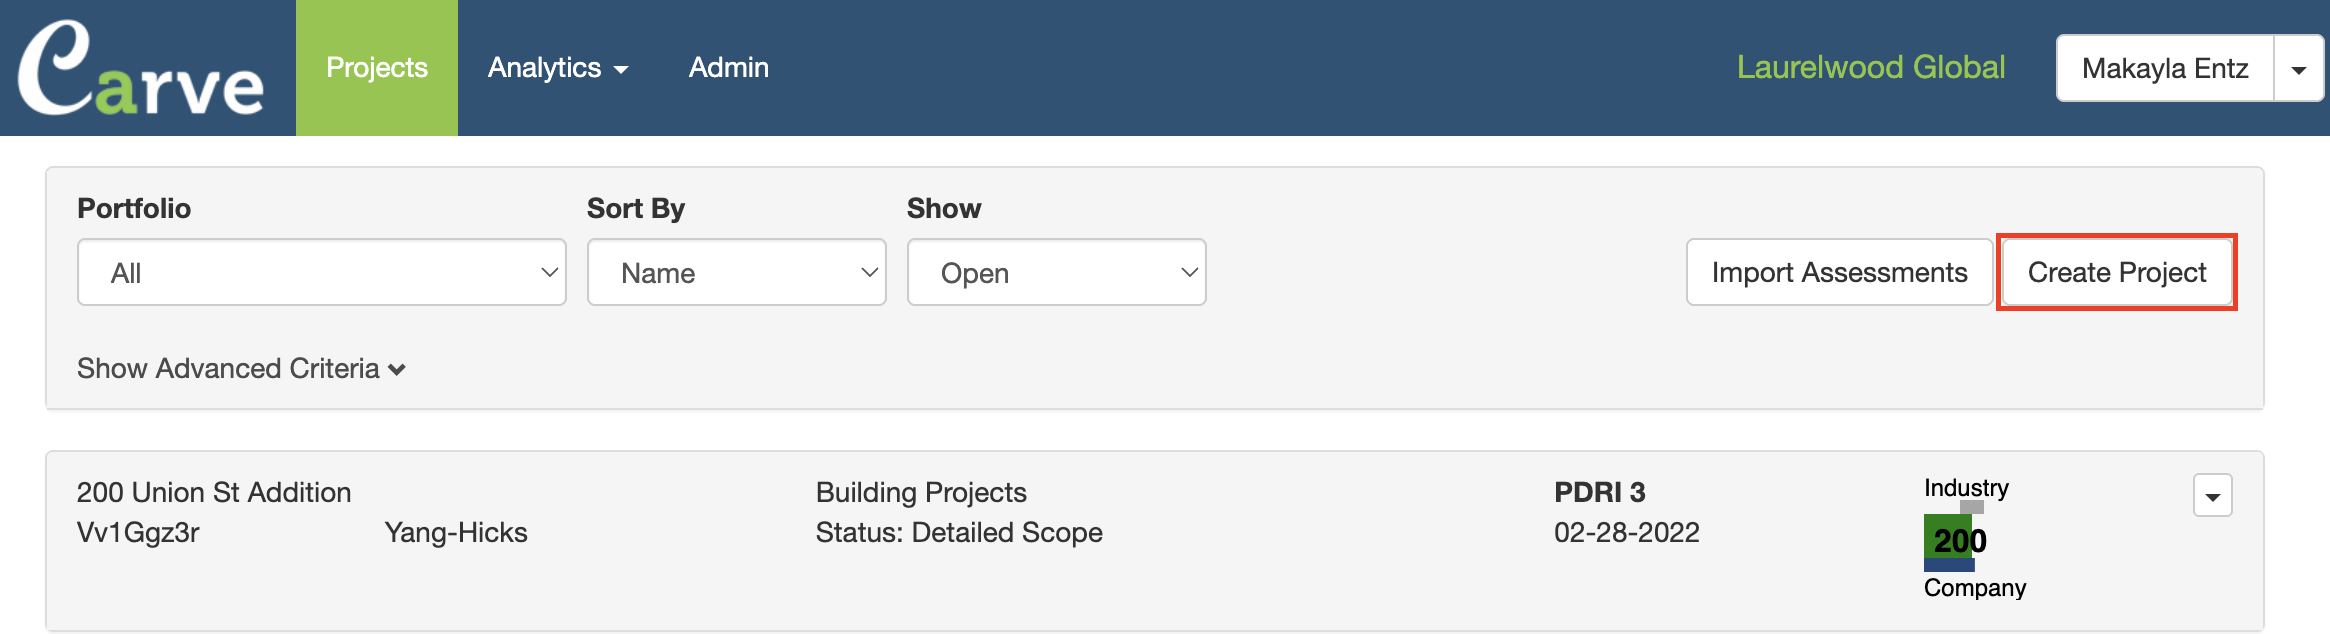2330x634 pixels.
Task: Open the project row actions caret
Action: click(2212, 496)
